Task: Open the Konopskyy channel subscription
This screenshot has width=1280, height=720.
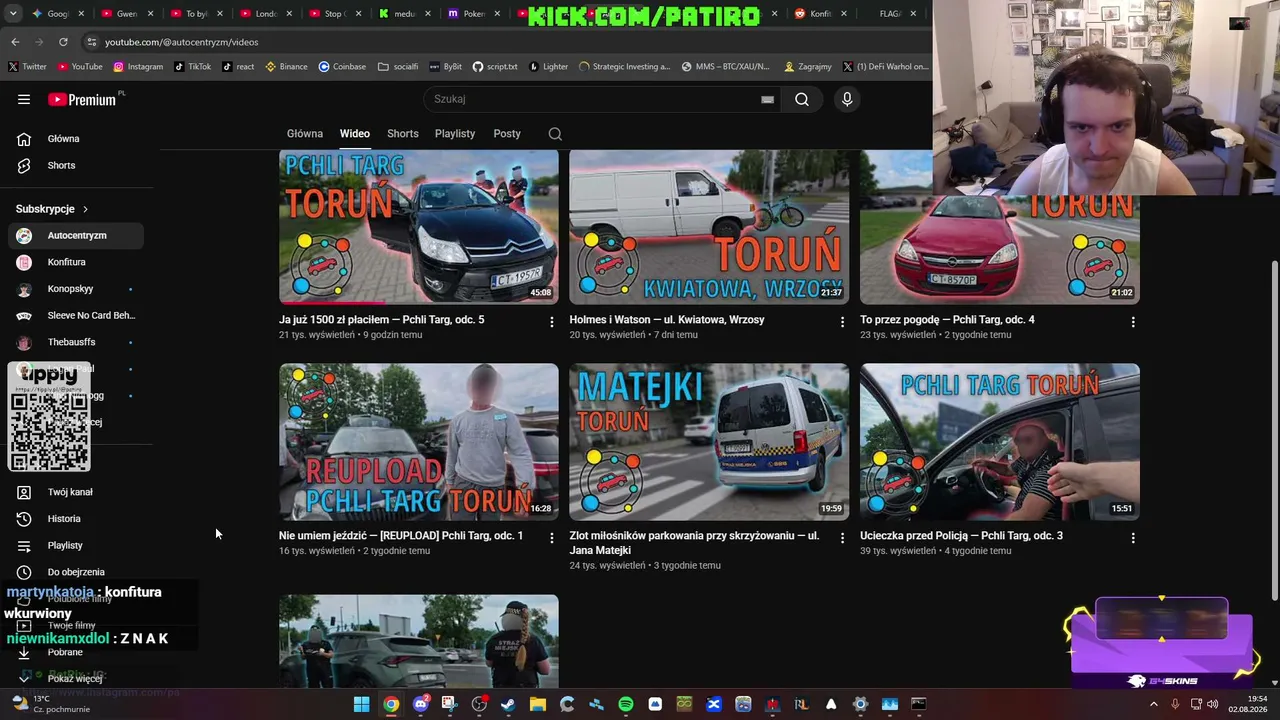Action: click(76, 289)
